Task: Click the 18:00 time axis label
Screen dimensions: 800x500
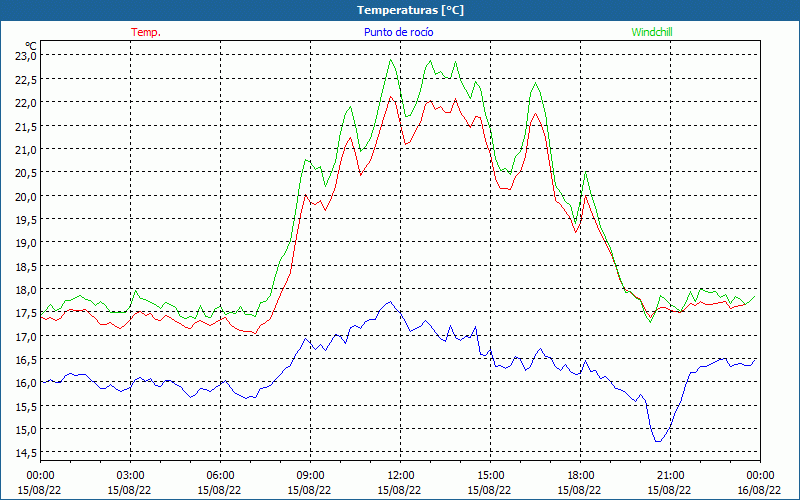Action: 581,476
